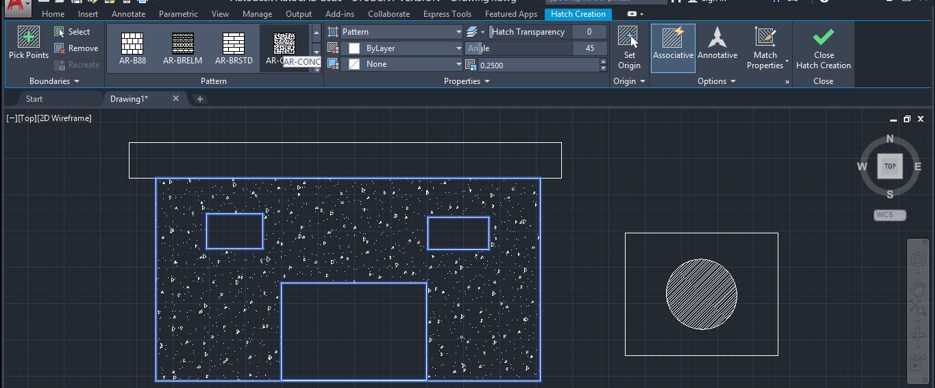Expand the Options panel
The height and width of the screenshot is (388, 935).
tap(716, 81)
